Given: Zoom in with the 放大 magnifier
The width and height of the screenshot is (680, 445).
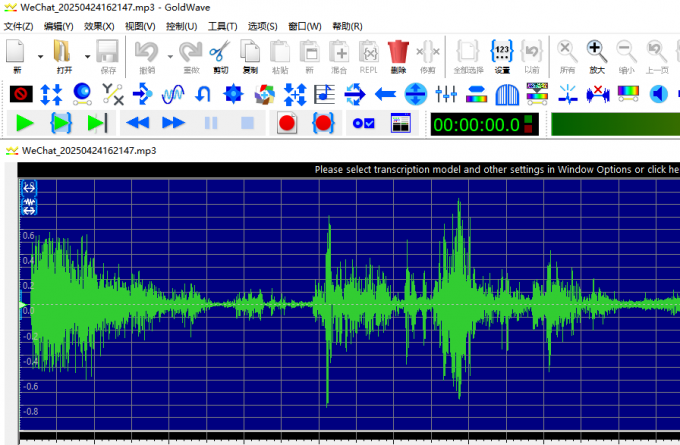Looking at the screenshot, I should pyautogui.click(x=597, y=52).
